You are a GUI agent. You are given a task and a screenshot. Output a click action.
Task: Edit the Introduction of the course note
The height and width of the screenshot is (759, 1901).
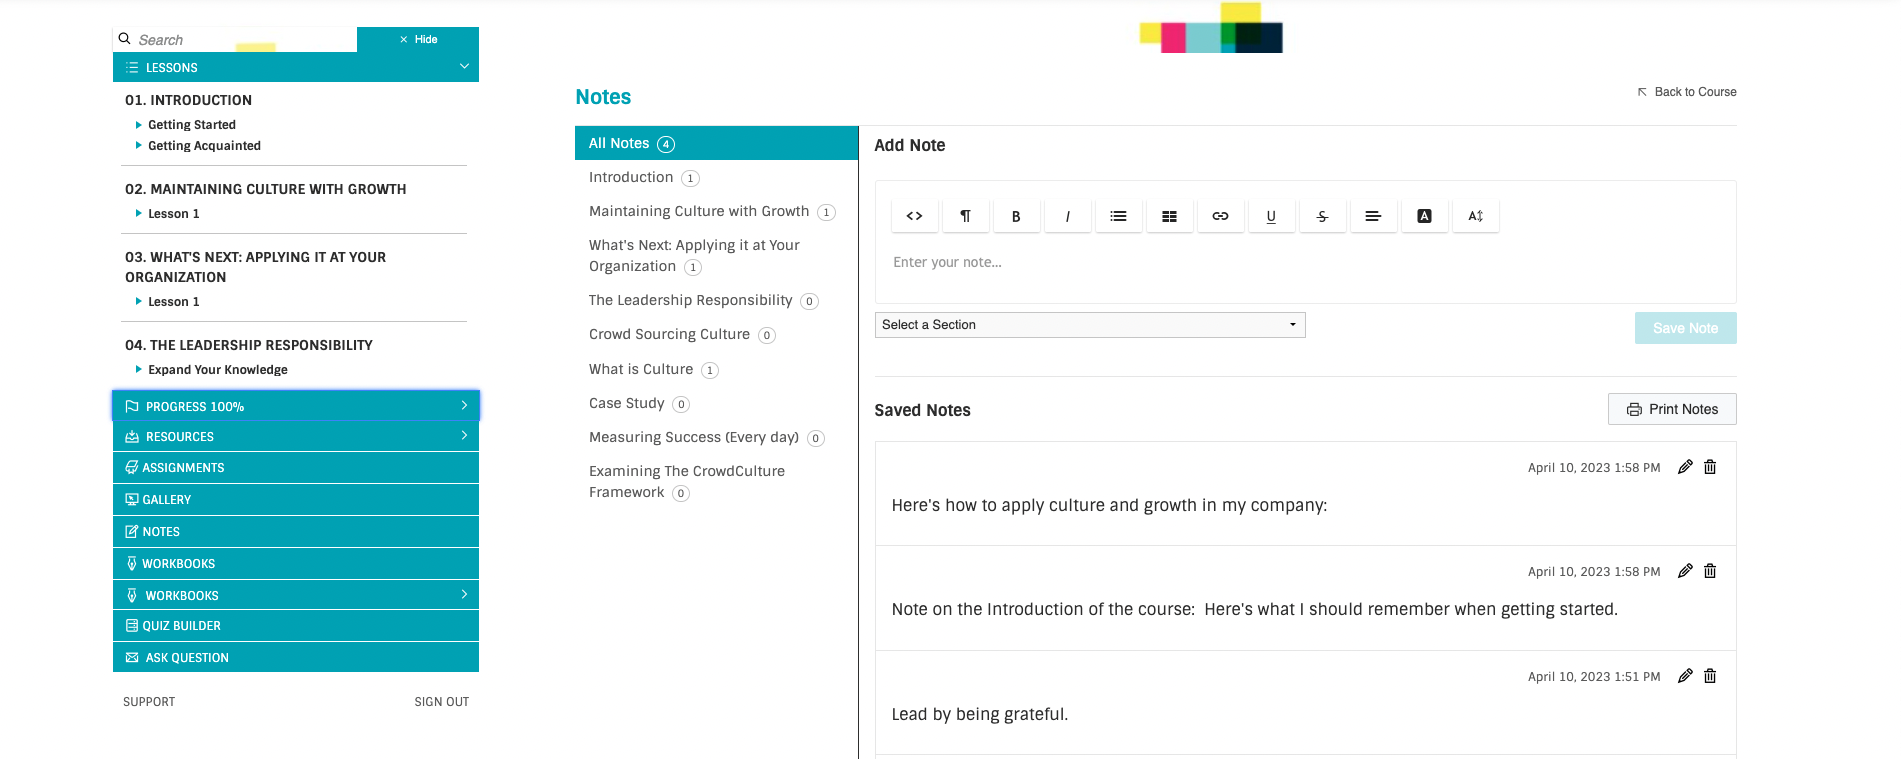coord(1685,571)
